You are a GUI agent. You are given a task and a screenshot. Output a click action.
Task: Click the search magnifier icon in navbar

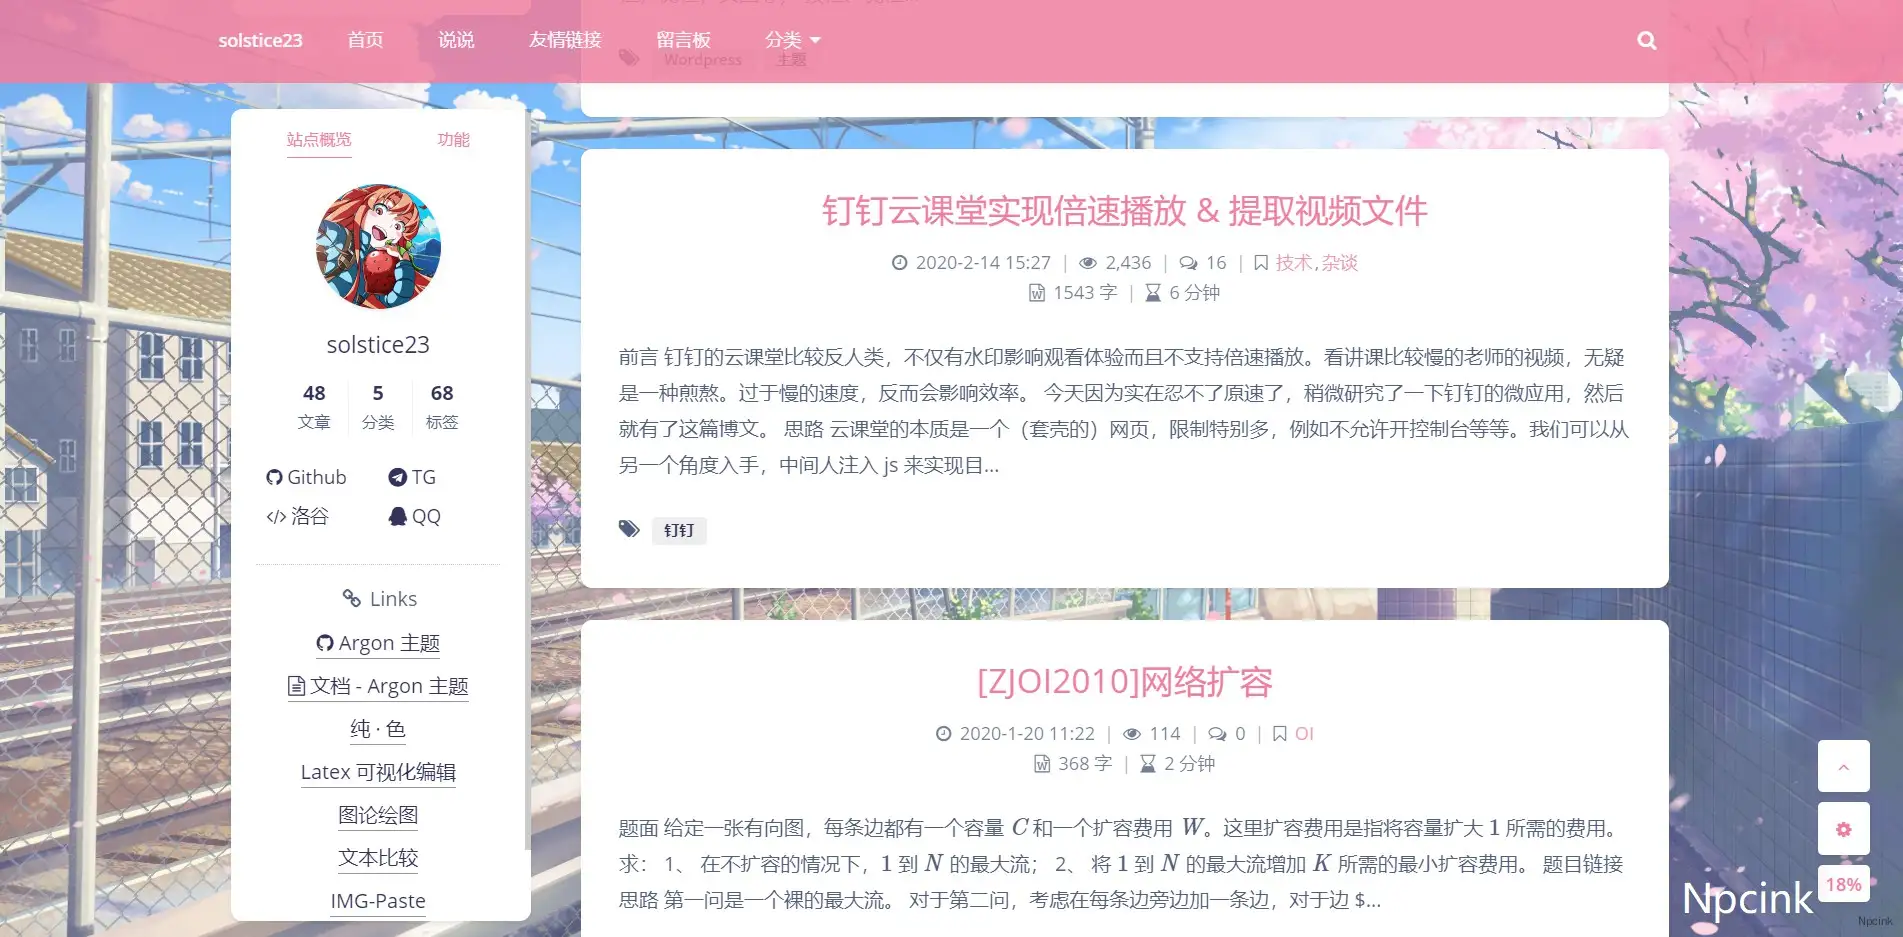1646,41
